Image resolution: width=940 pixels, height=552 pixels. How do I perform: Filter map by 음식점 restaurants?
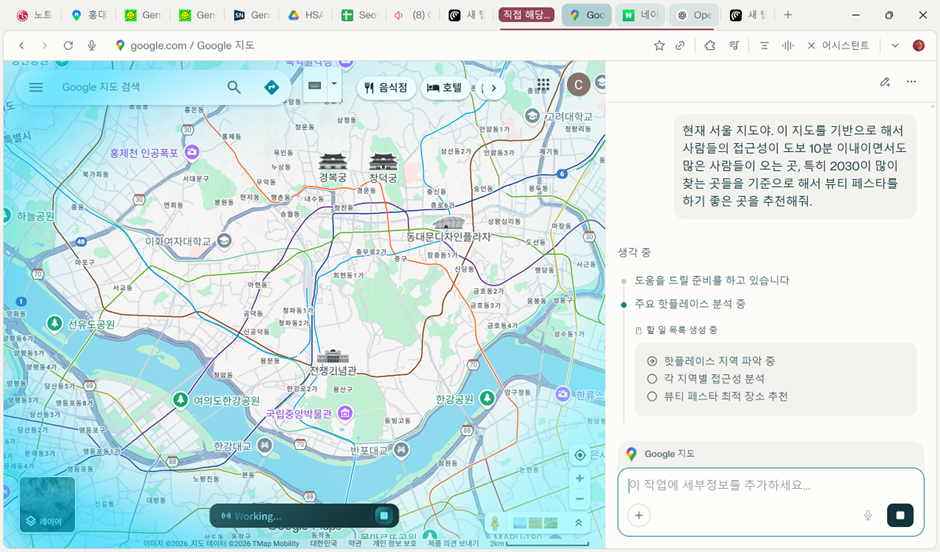pos(386,88)
